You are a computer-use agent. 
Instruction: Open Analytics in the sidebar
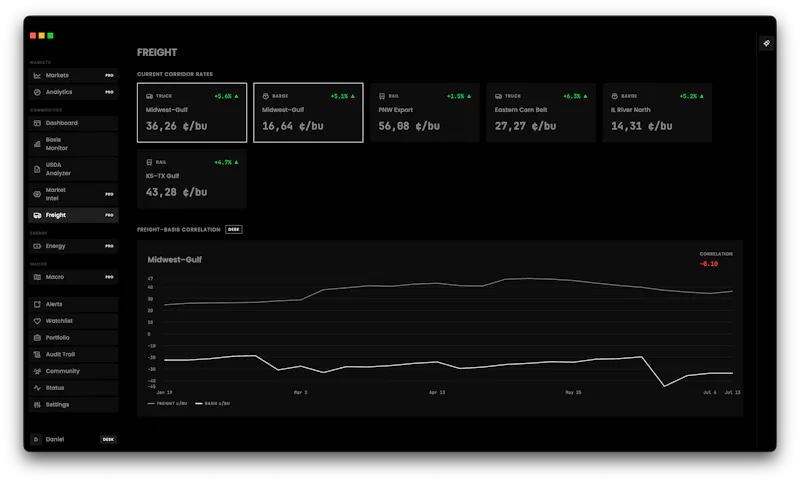[73, 92]
